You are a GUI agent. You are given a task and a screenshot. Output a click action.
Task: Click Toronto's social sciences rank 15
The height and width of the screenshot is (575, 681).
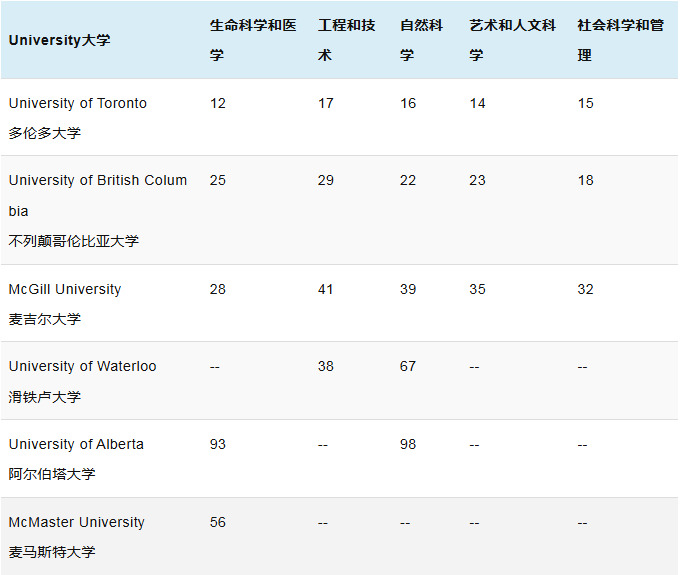click(585, 103)
